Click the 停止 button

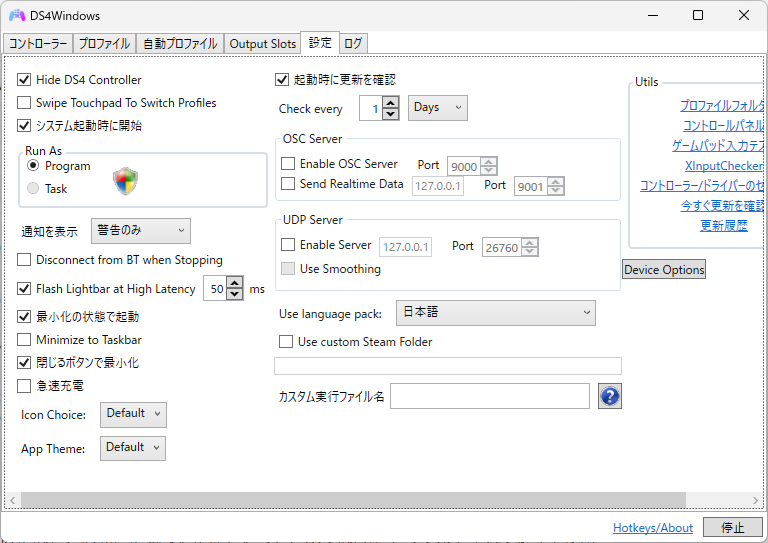pyautogui.click(x=732, y=527)
